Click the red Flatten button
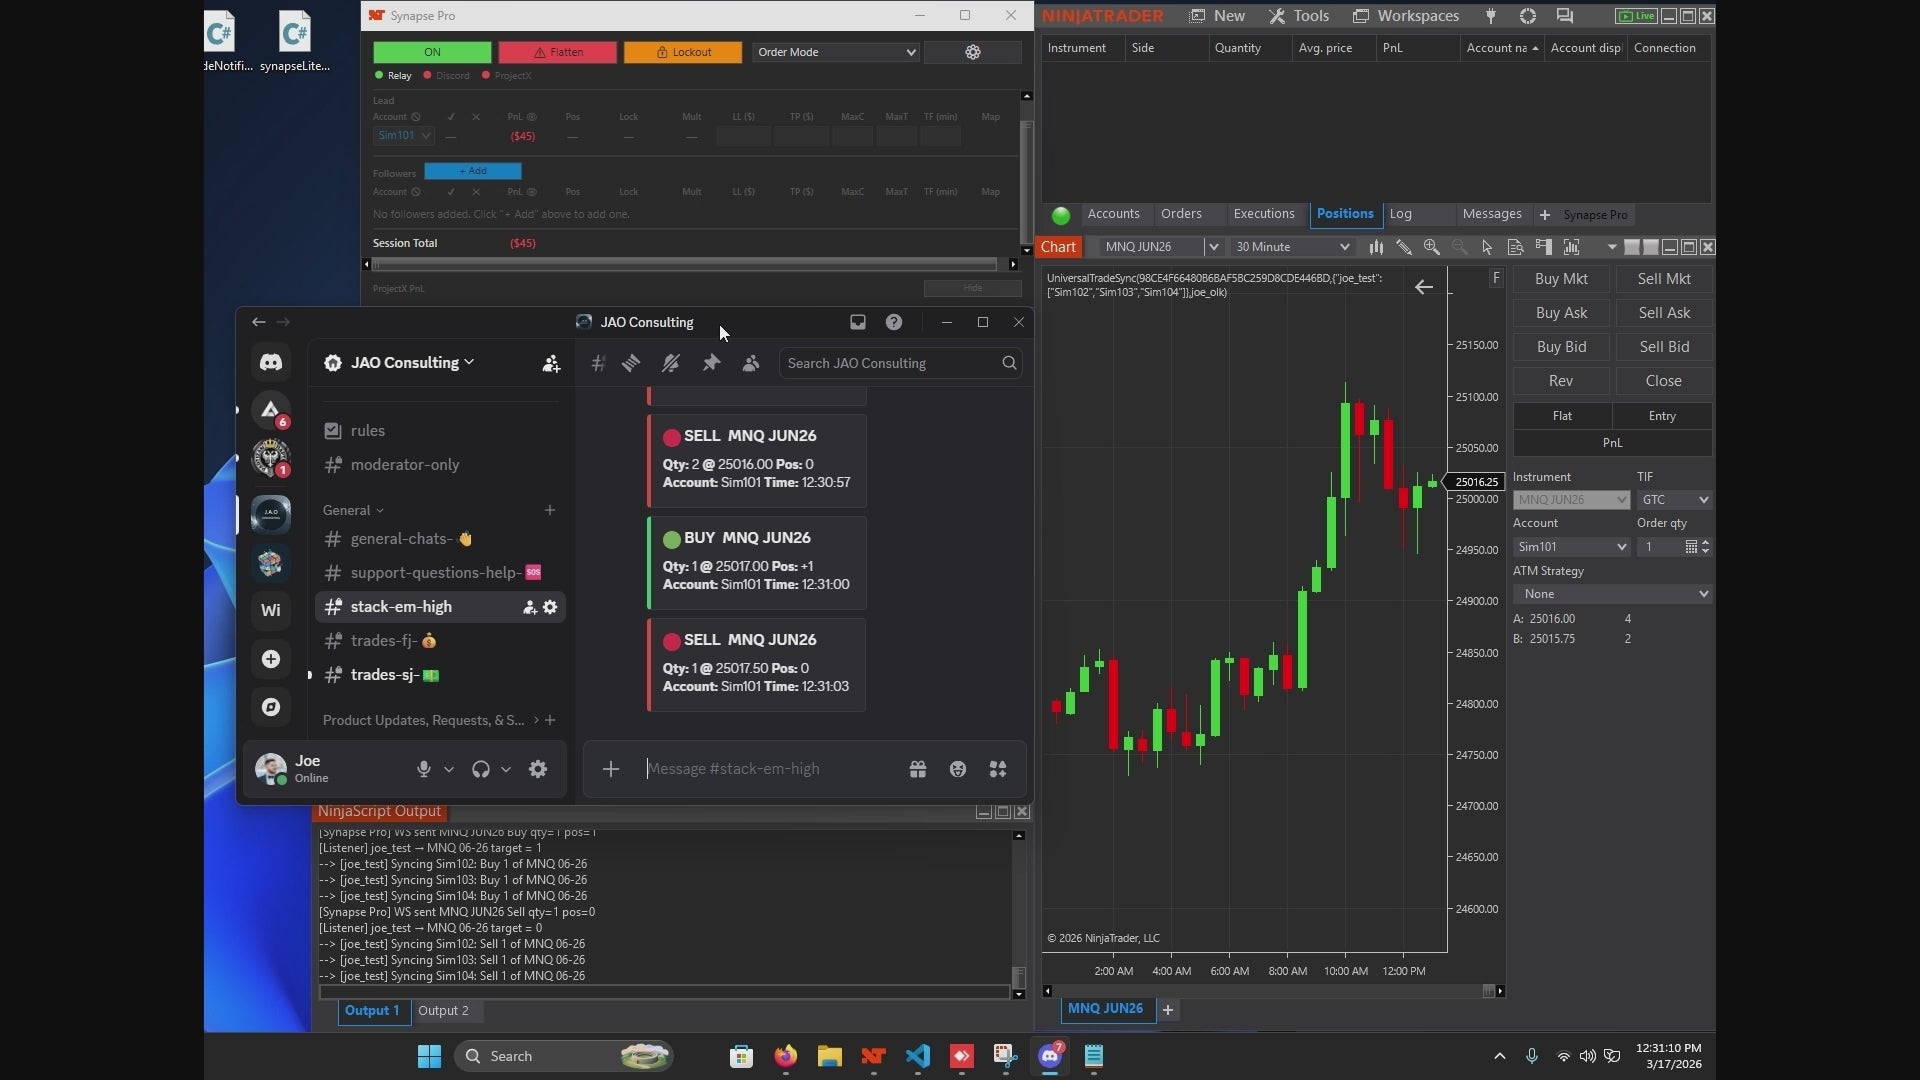 pyautogui.click(x=557, y=52)
